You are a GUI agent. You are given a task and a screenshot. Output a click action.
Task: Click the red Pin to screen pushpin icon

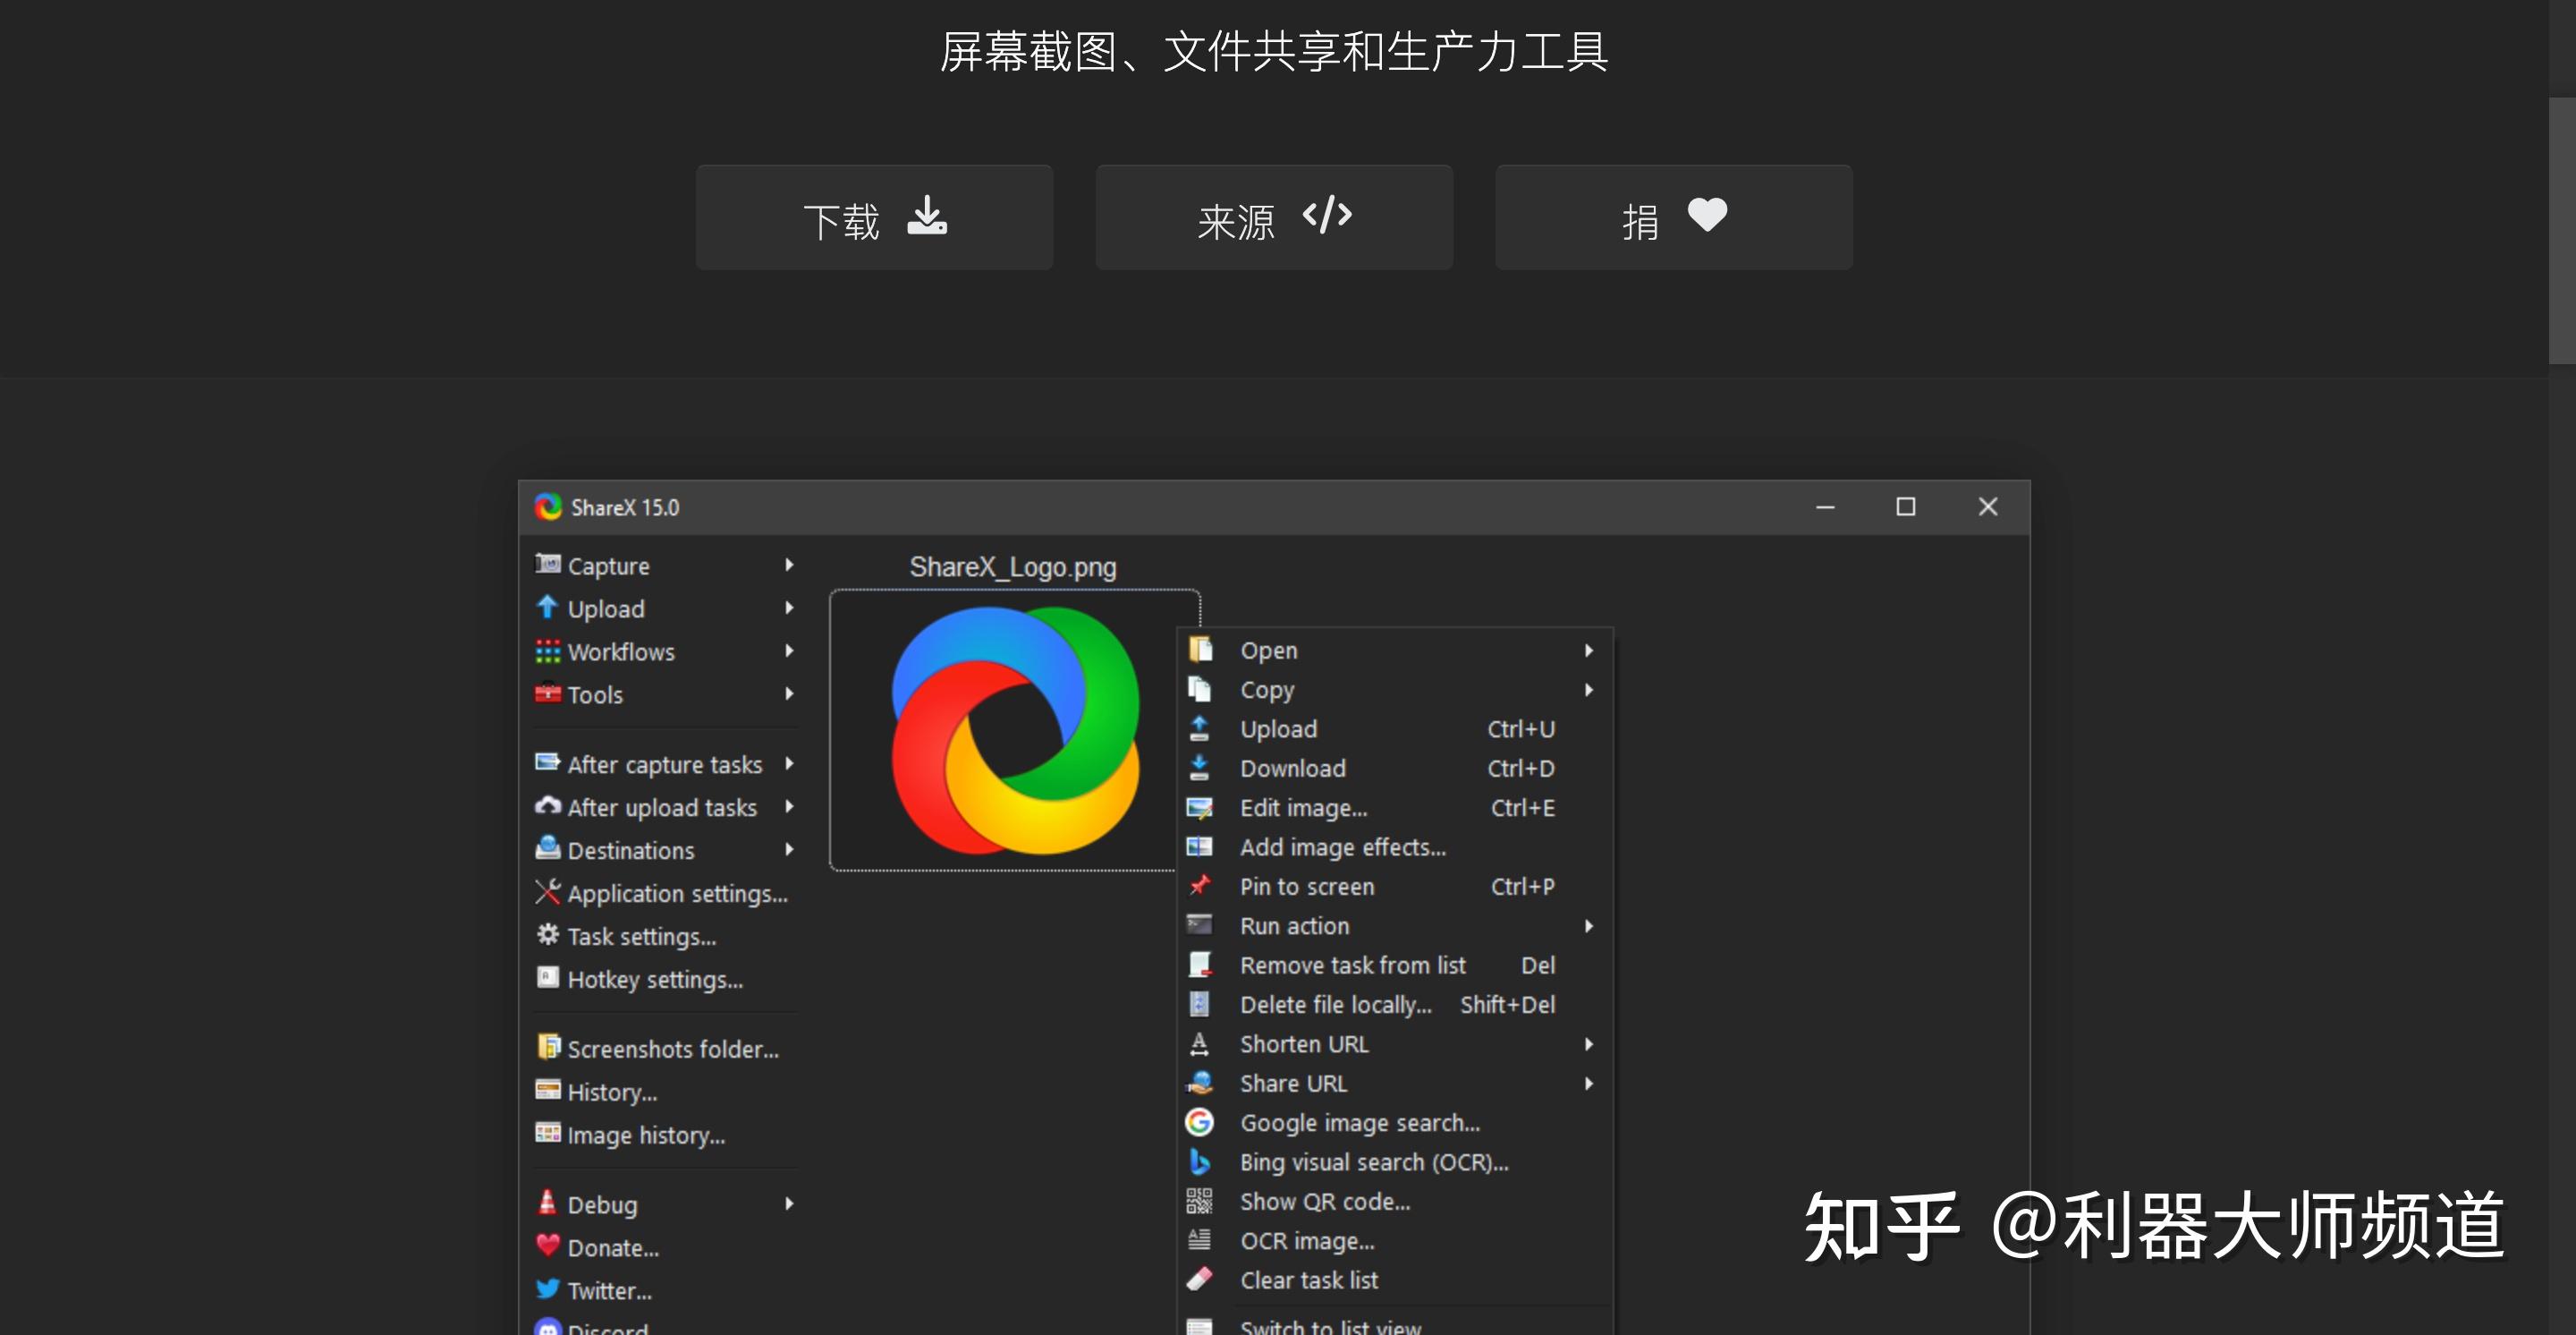[1200, 886]
